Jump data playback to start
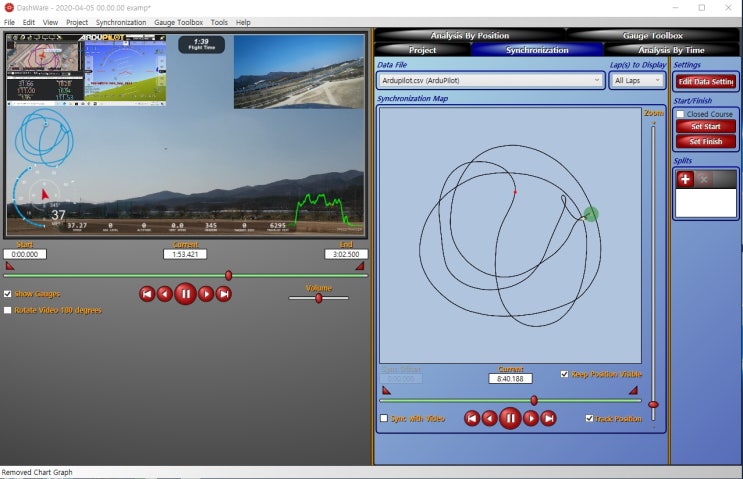Image resolution: width=743 pixels, height=479 pixels. 471,419
